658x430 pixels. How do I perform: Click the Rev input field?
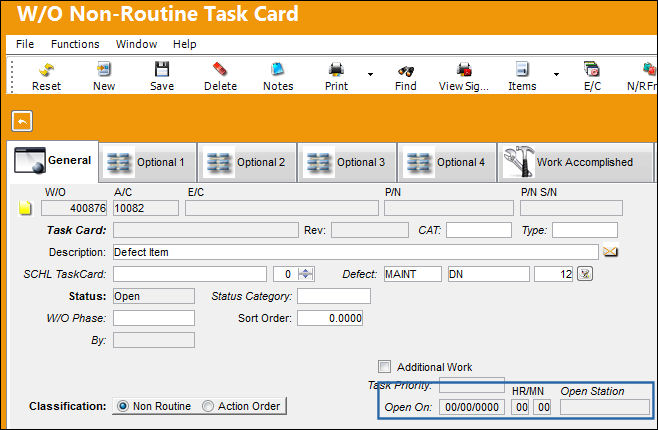point(370,230)
